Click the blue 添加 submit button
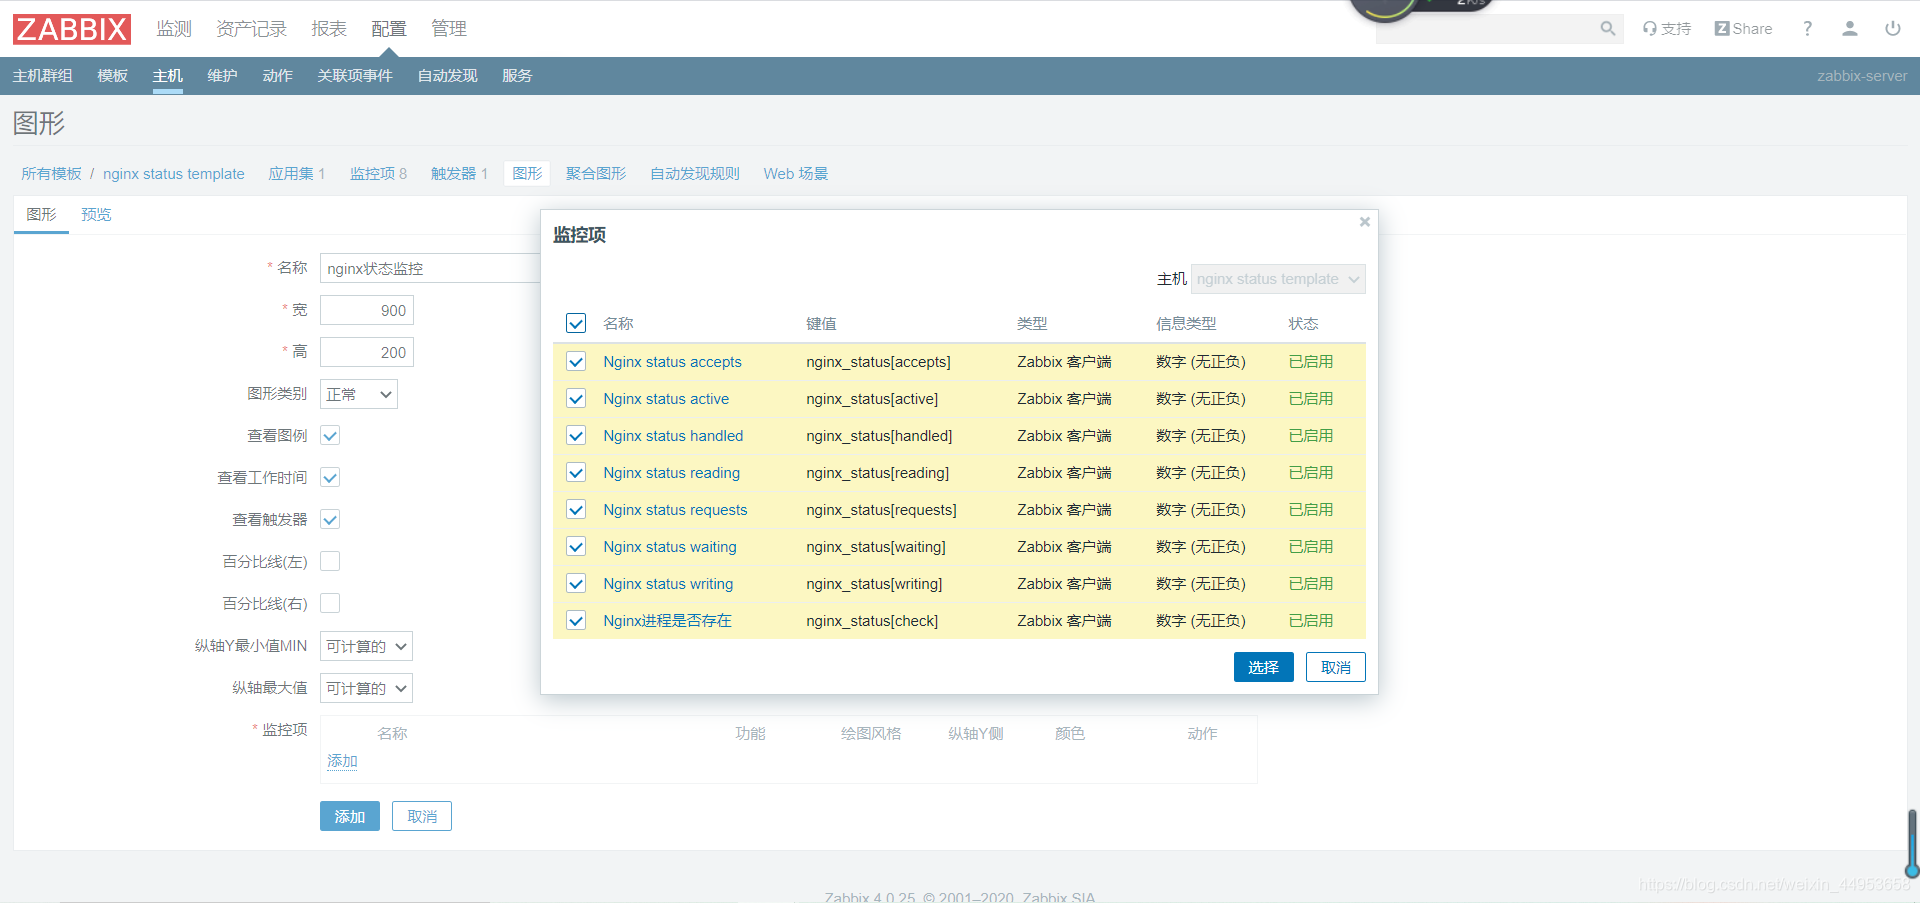The height and width of the screenshot is (903, 1920). (350, 816)
